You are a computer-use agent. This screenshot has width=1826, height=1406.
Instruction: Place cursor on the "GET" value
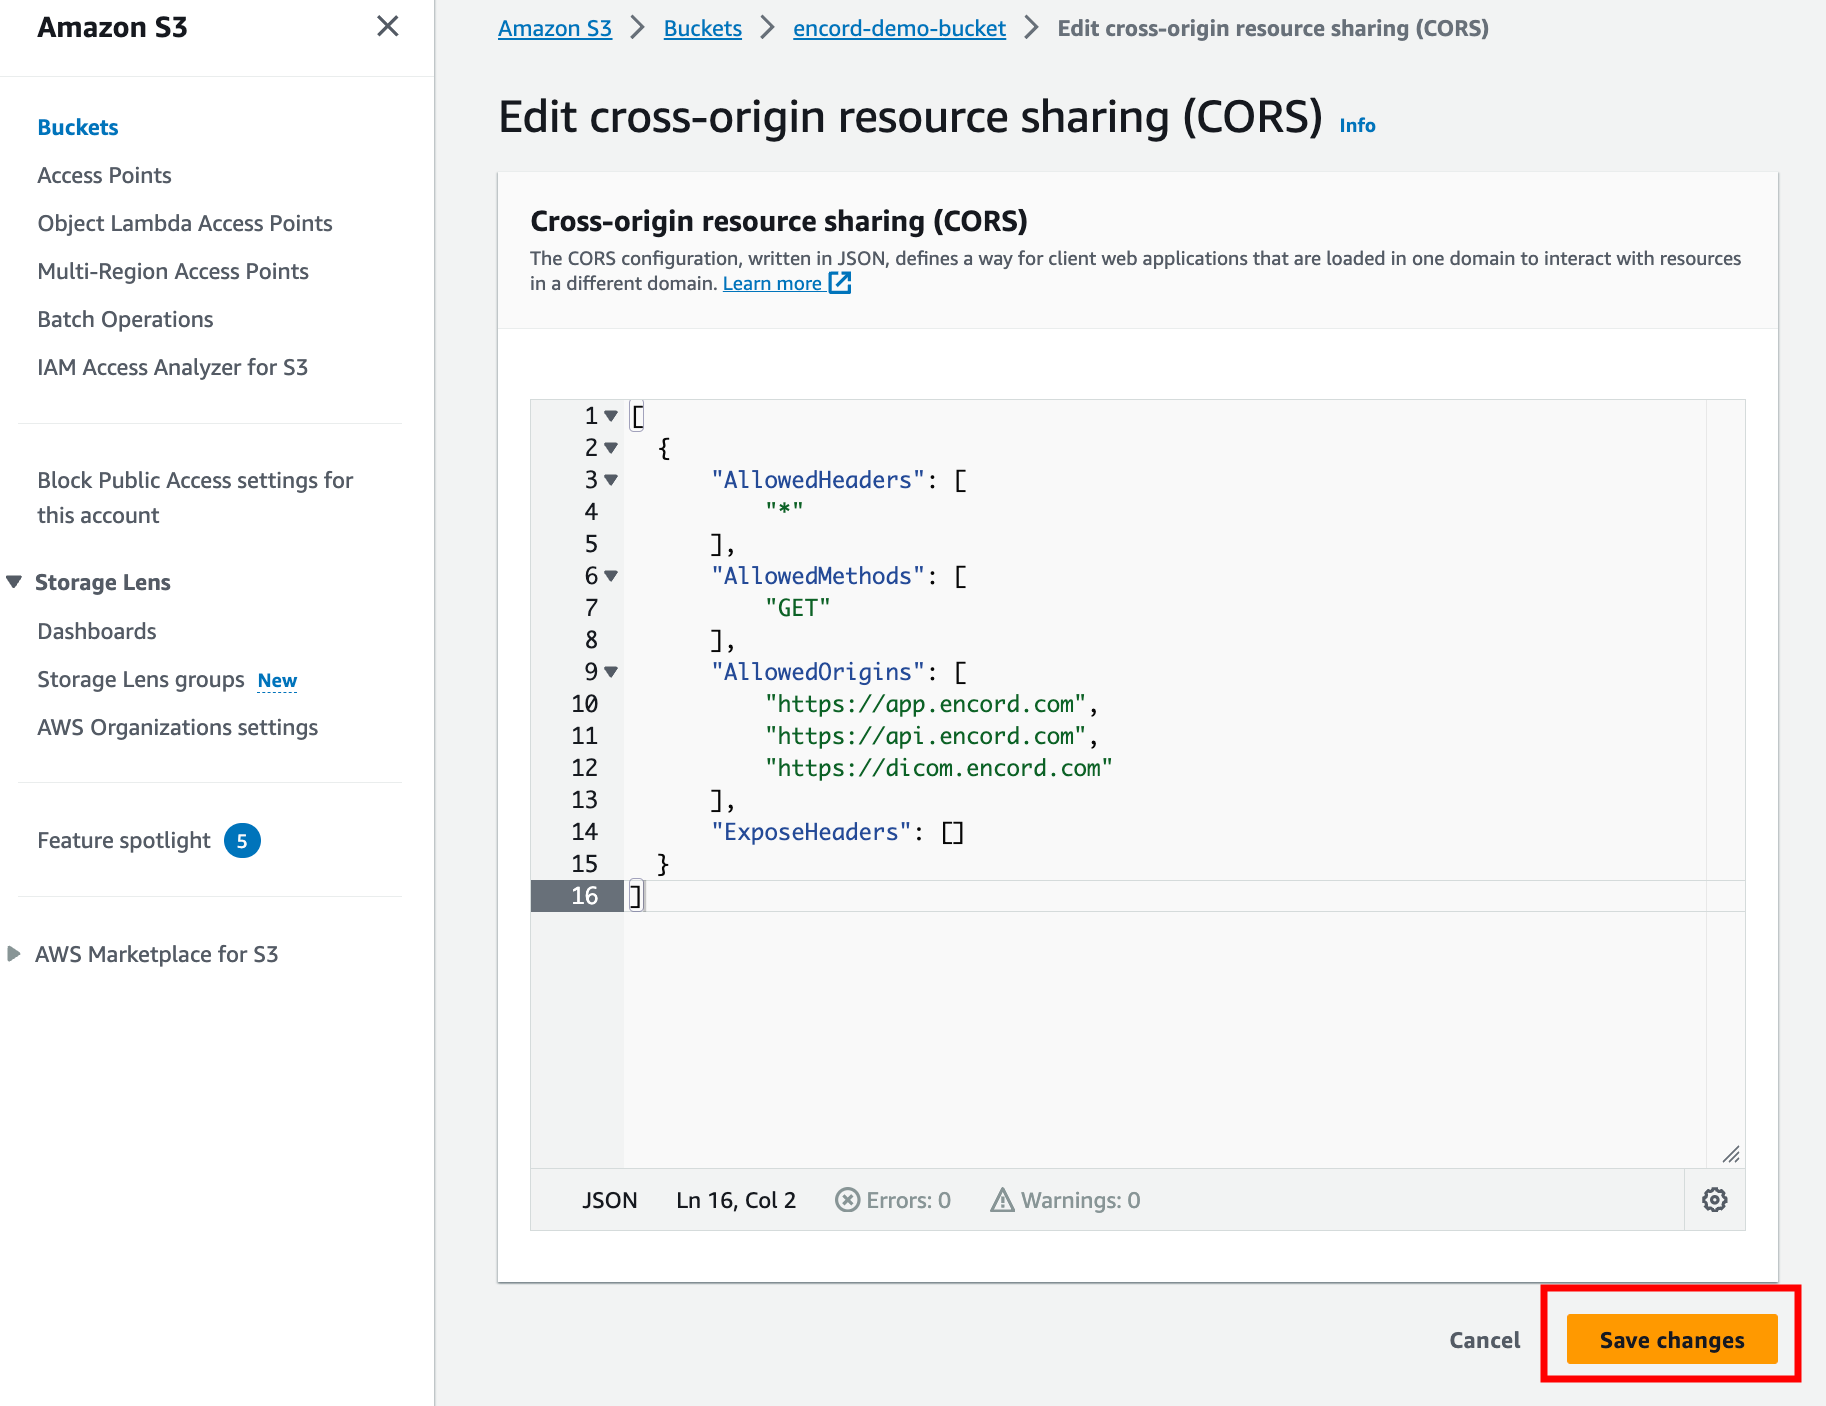[x=798, y=608]
